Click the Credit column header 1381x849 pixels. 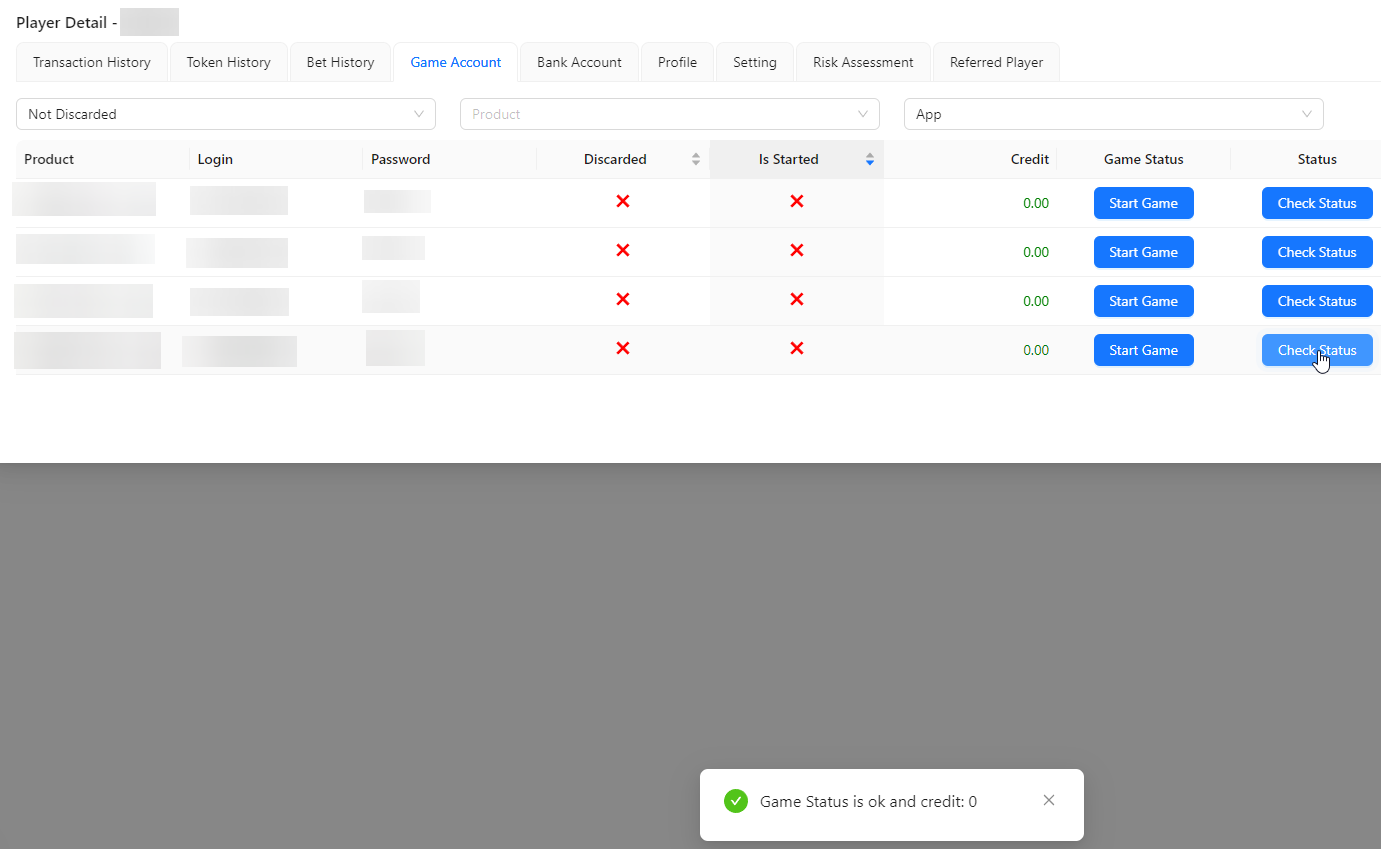click(1029, 159)
